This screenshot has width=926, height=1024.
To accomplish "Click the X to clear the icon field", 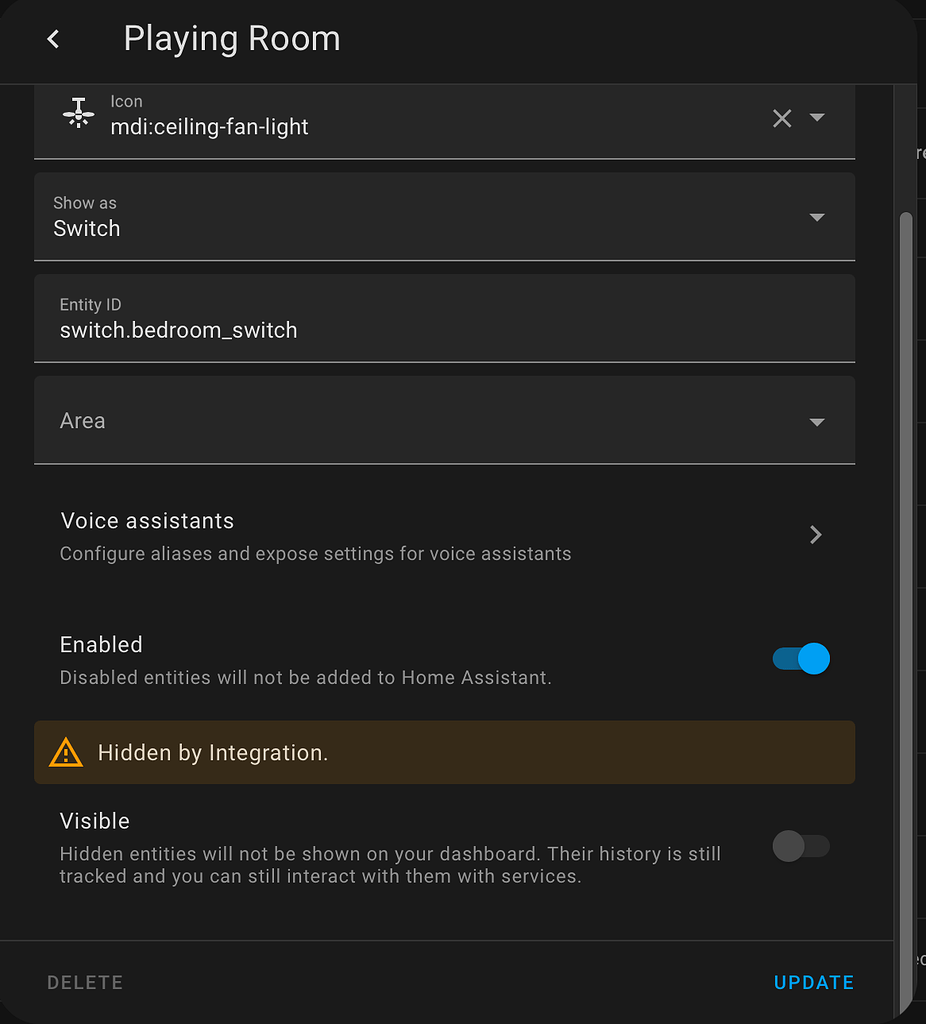I will 782,118.
